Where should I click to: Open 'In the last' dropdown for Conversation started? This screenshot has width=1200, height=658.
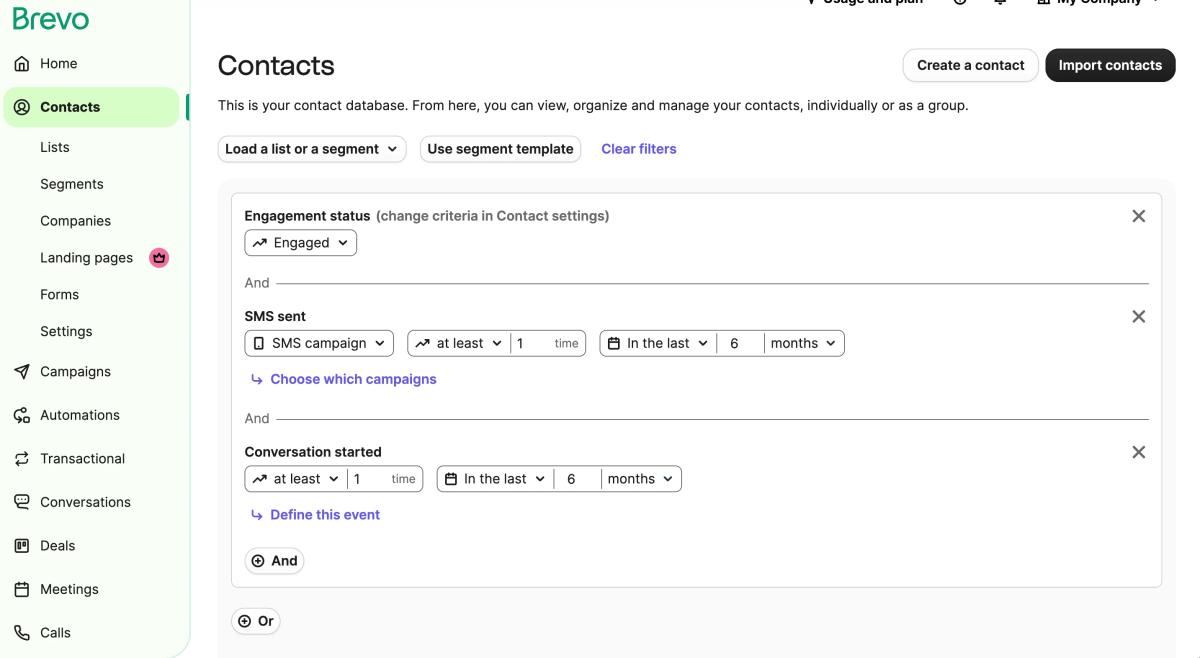click(x=495, y=479)
